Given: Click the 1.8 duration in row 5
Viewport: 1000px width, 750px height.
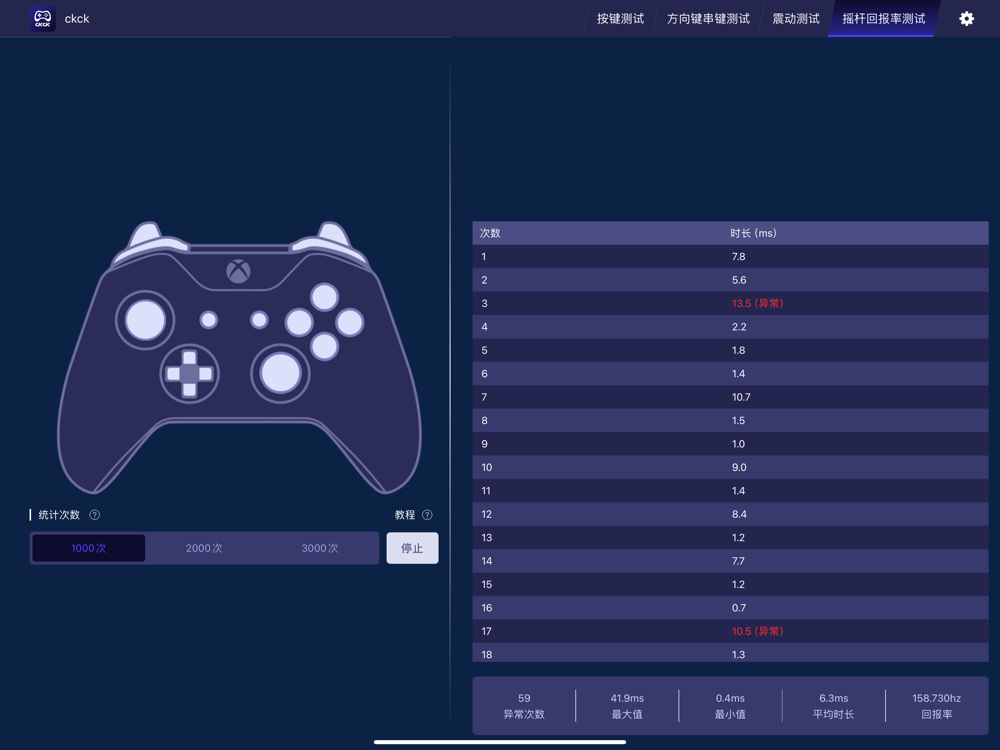Looking at the screenshot, I should pos(739,350).
